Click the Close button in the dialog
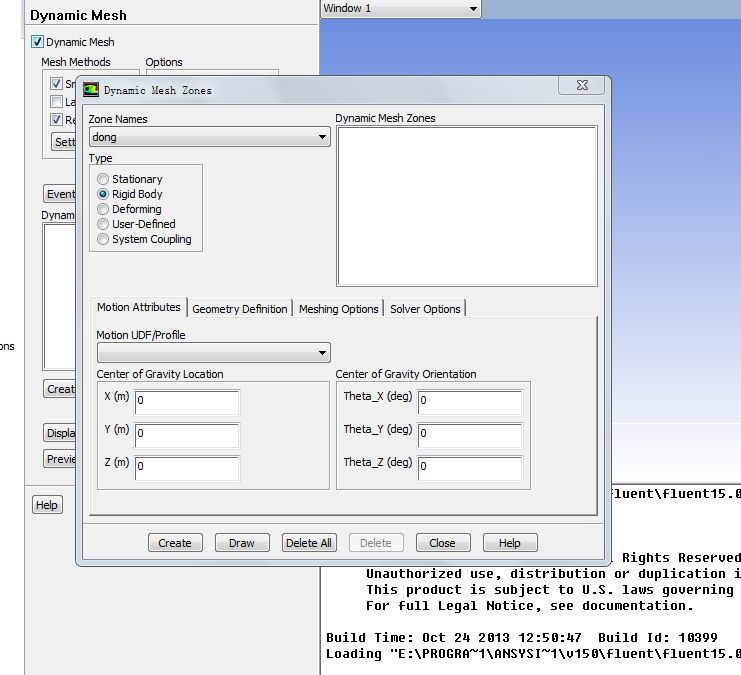The height and width of the screenshot is (675, 741). (x=443, y=543)
